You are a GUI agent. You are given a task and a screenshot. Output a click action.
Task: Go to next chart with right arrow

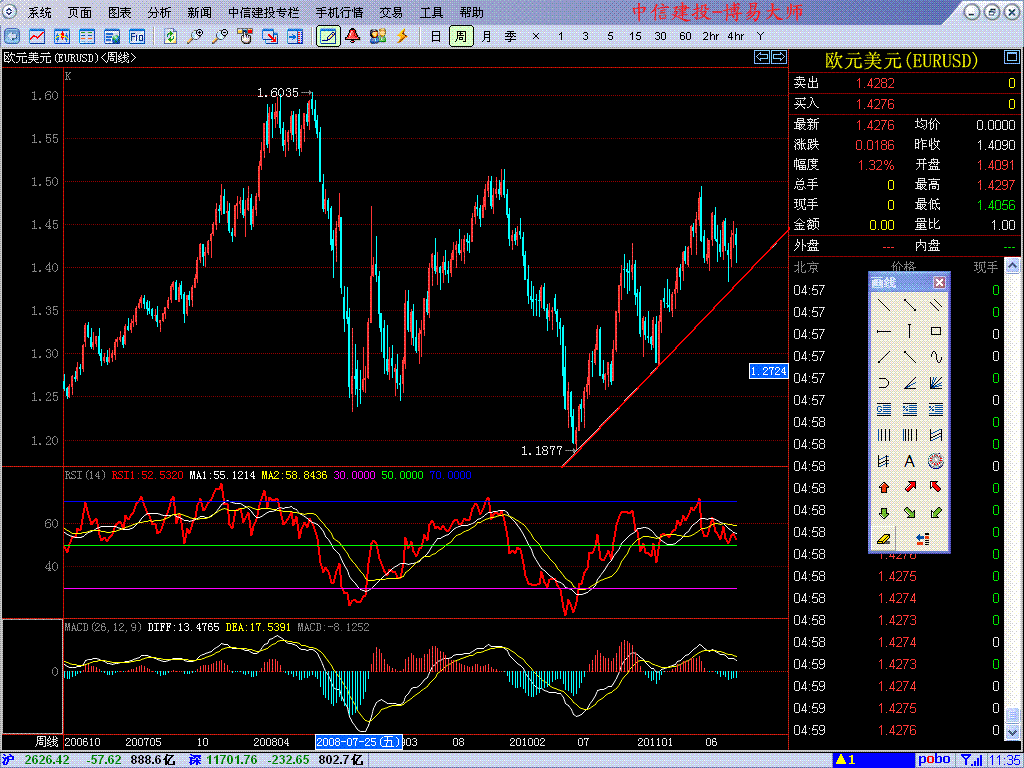778,57
